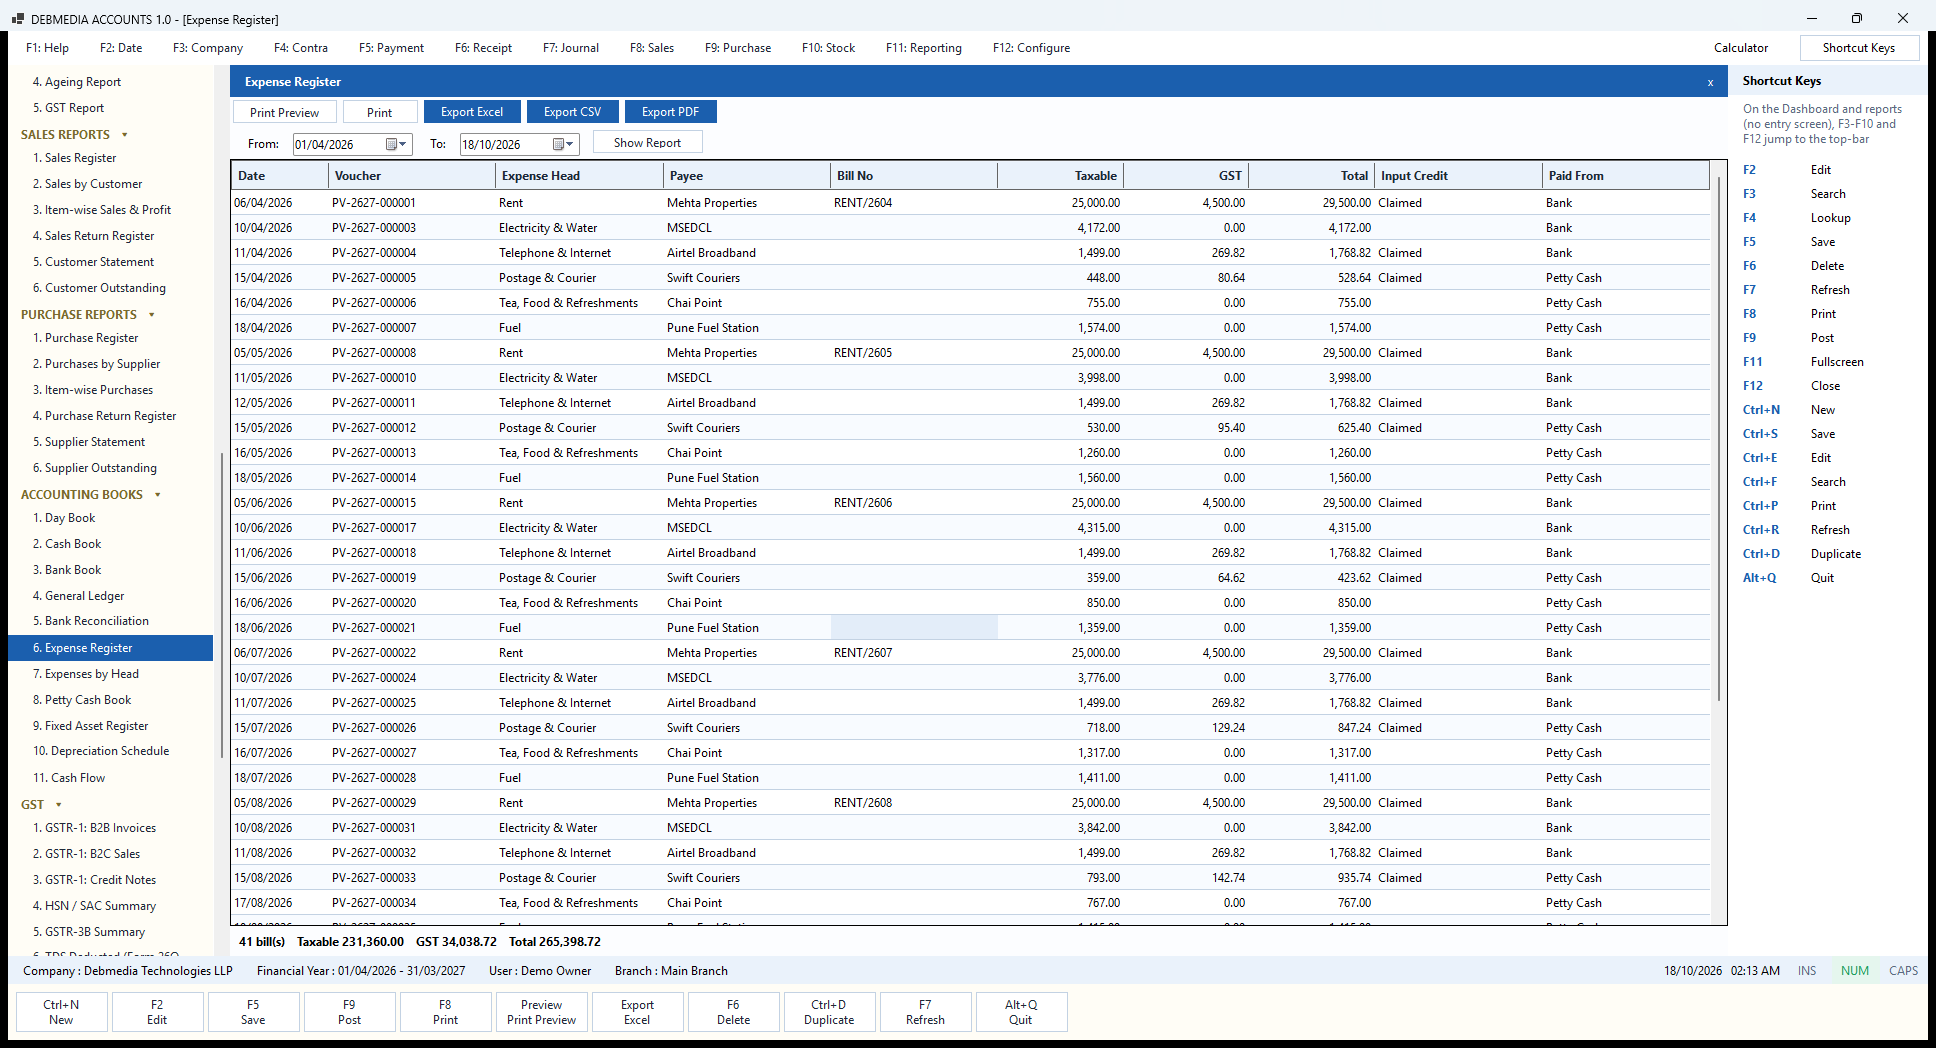Image resolution: width=1936 pixels, height=1048 pixels.
Task: Open the From date calendar dropdown
Action: (x=397, y=144)
